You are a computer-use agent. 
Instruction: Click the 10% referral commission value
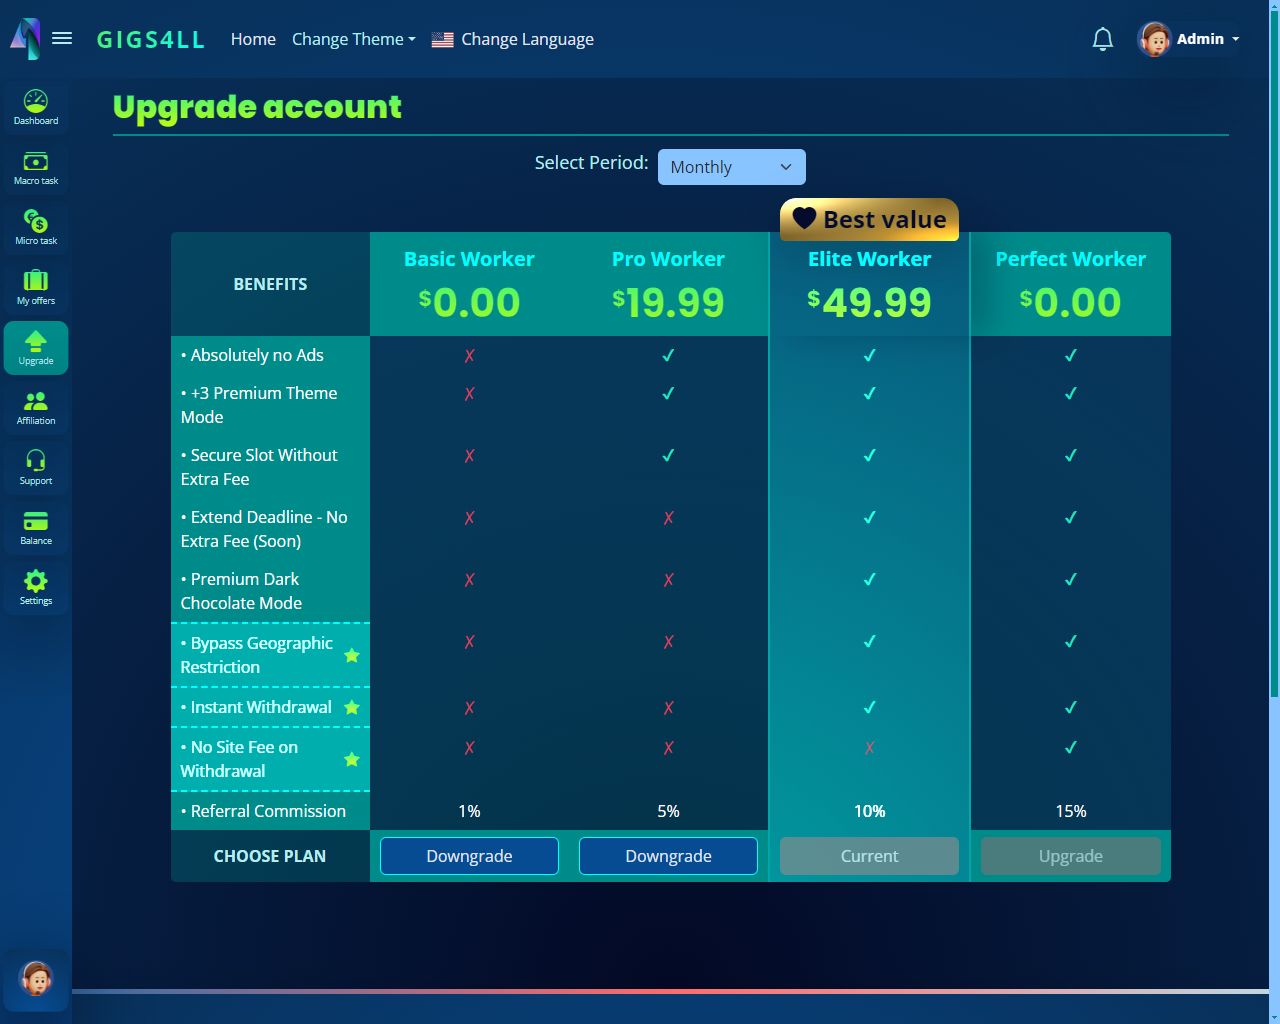click(869, 811)
